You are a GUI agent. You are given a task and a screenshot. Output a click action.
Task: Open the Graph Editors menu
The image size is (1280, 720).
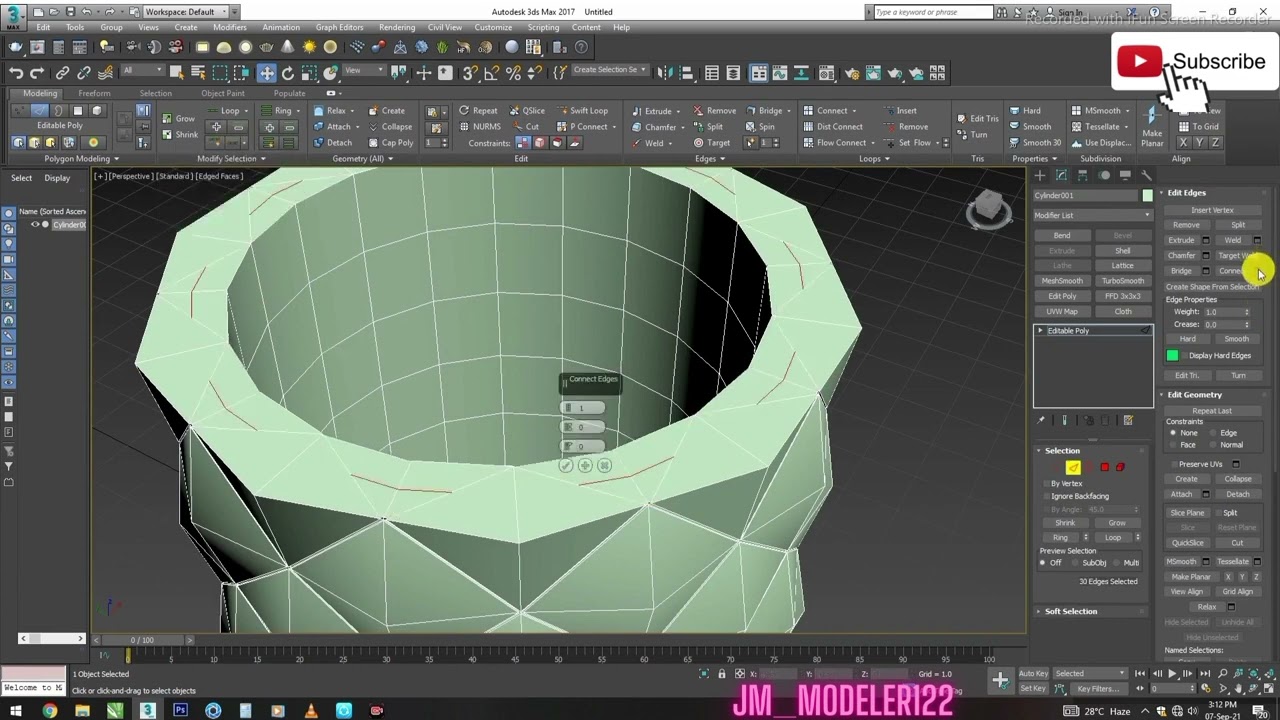pos(339,27)
